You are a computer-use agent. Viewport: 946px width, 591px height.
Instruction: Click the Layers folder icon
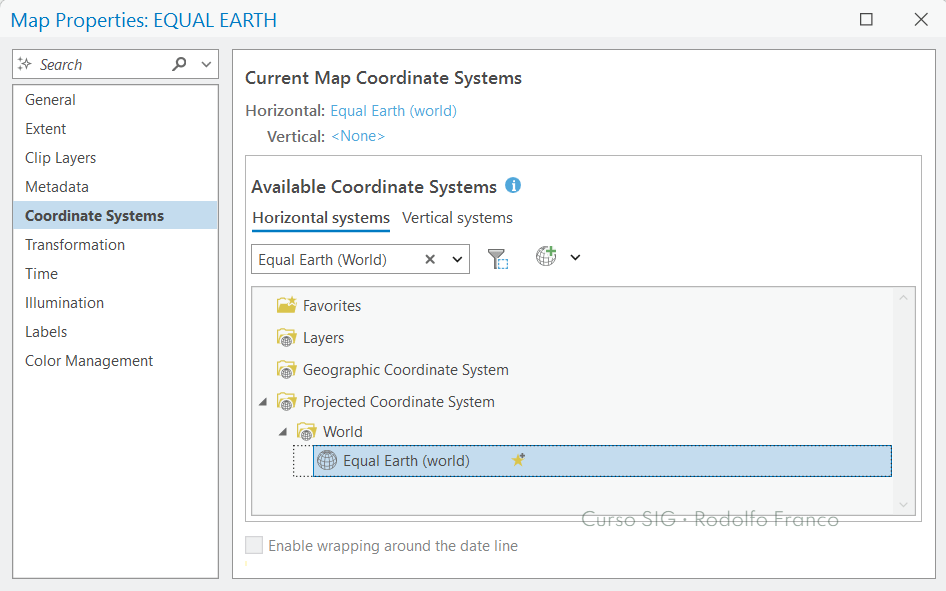(287, 338)
